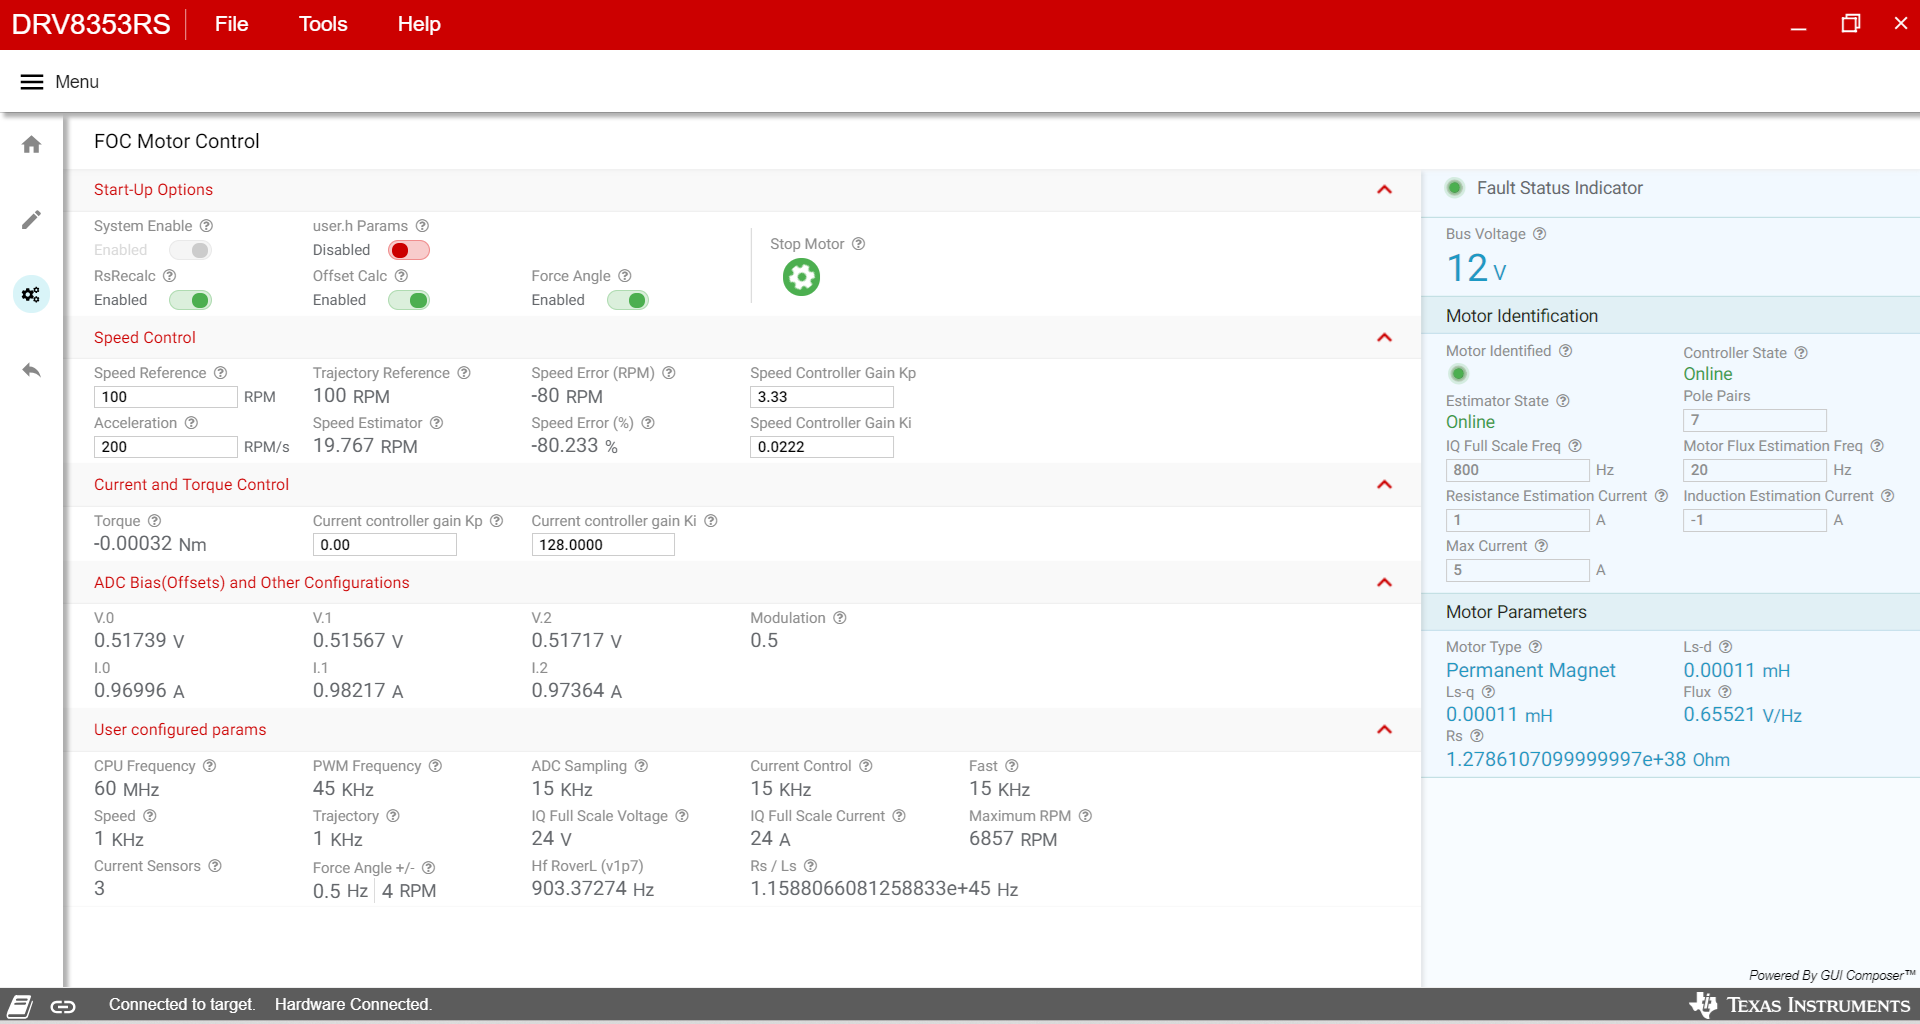The width and height of the screenshot is (1920, 1024).
Task: Show help for Speed Estimator
Action: 436,423
